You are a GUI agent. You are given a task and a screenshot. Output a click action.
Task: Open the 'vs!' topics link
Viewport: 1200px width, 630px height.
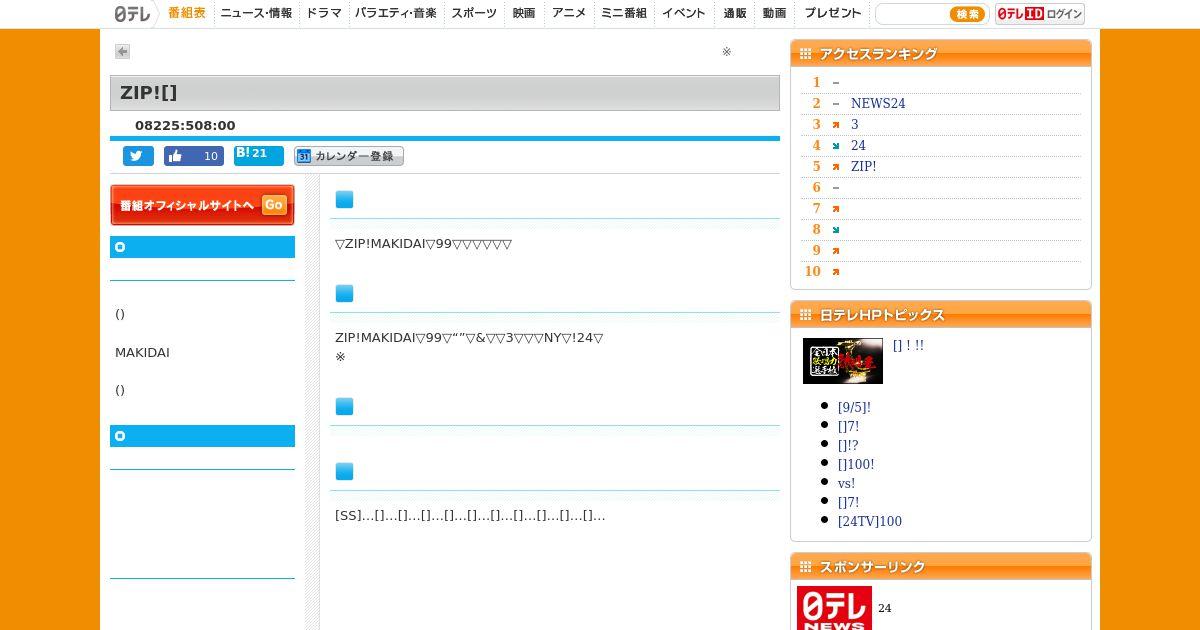(x=846, y=484)
